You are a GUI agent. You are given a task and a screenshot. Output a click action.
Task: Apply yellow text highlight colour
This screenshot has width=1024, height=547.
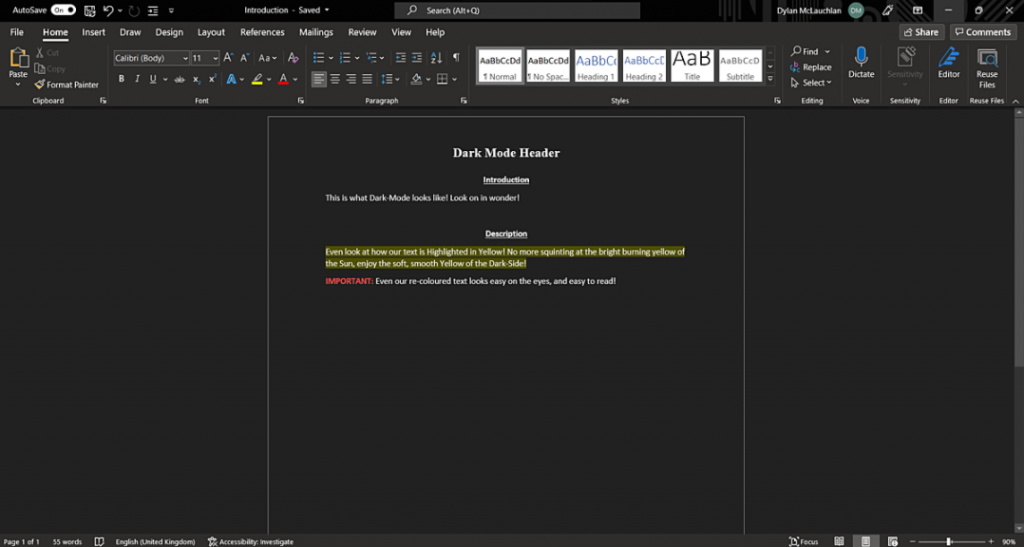[x=257, y=80]
